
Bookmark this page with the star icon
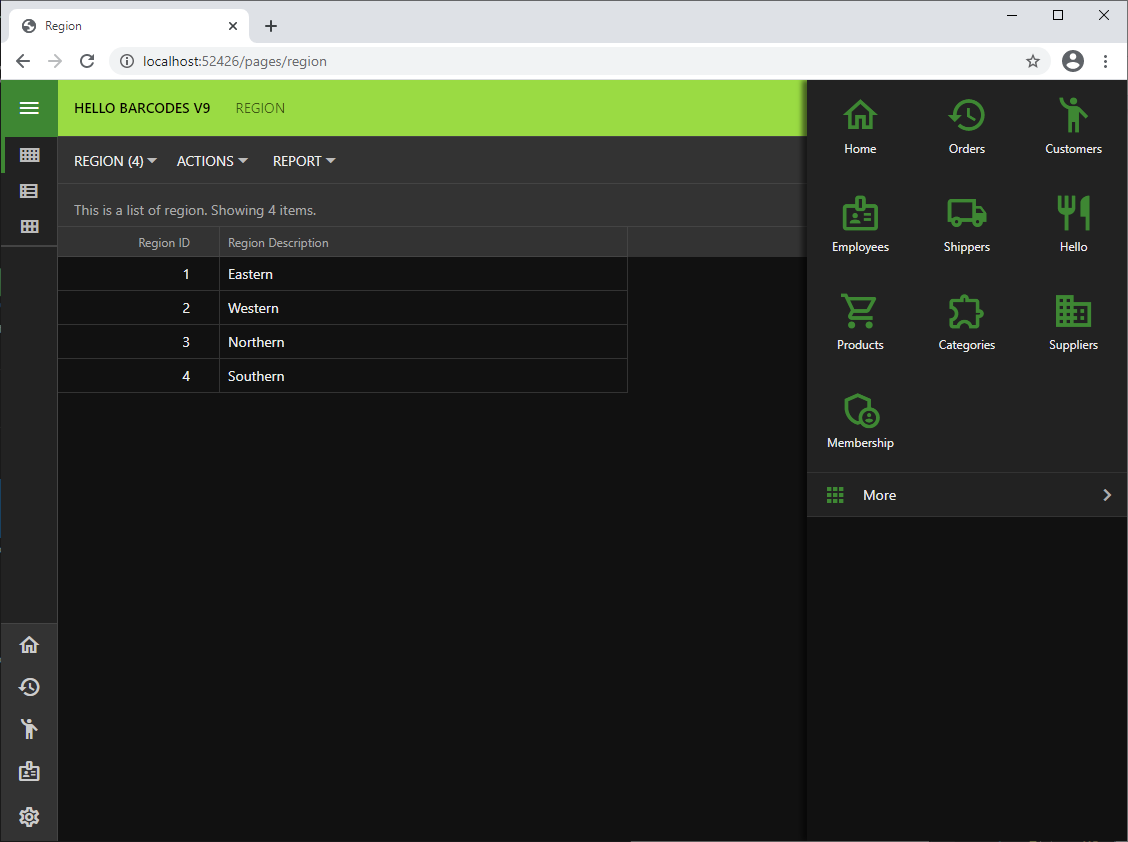tap(1033, 61)
